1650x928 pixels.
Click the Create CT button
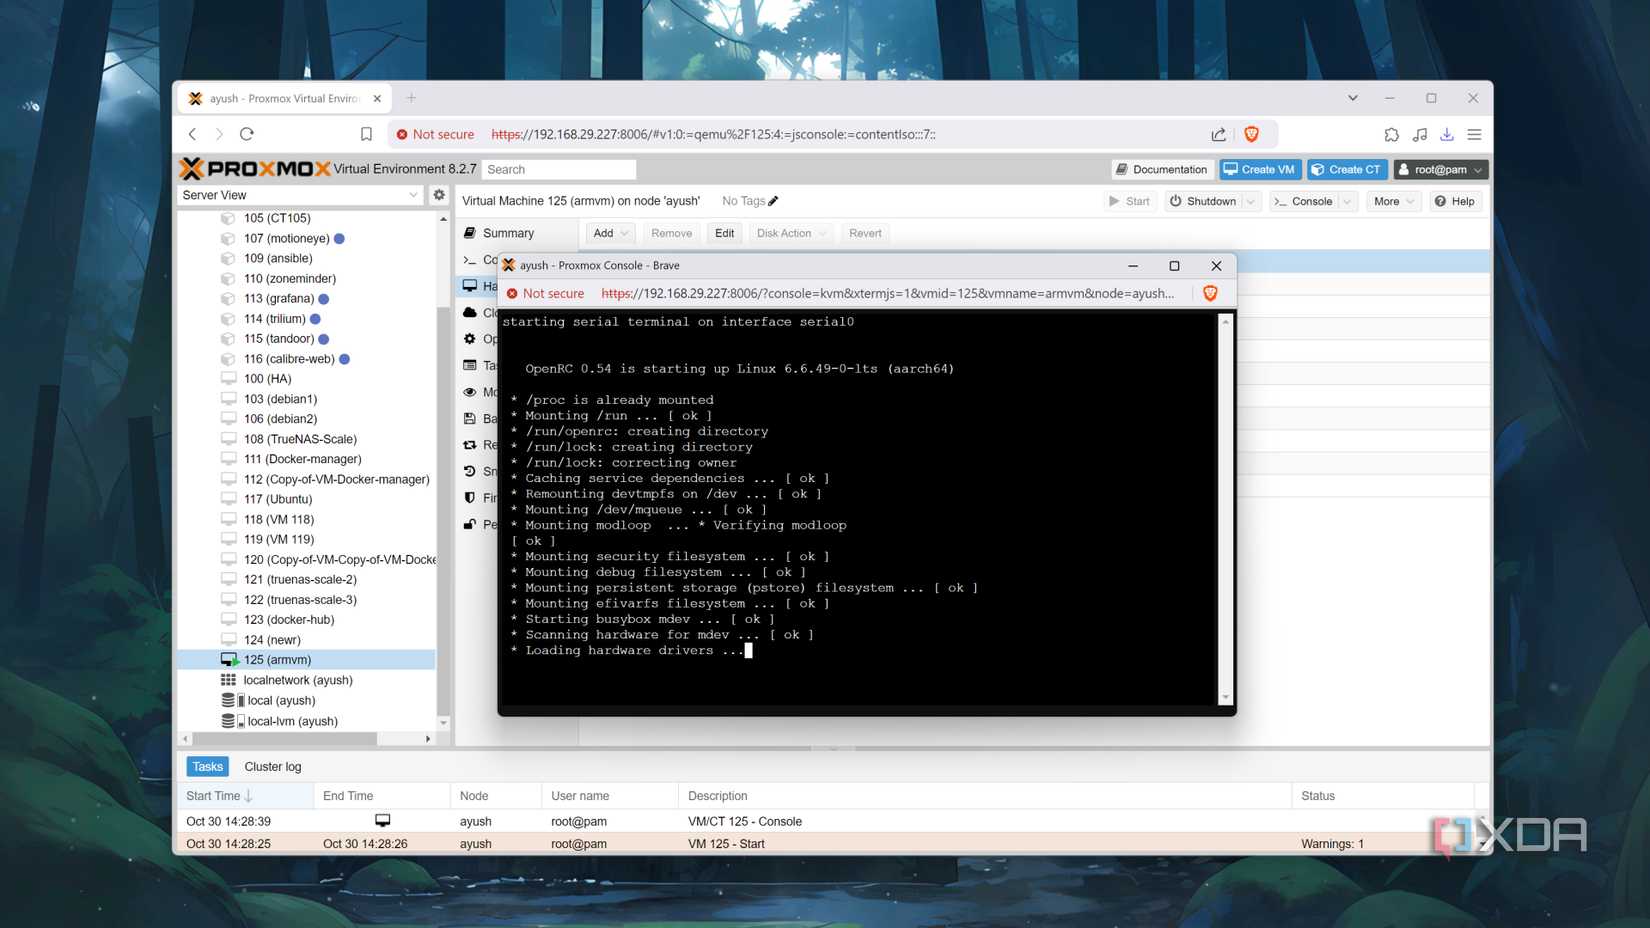coord(1347,169)
